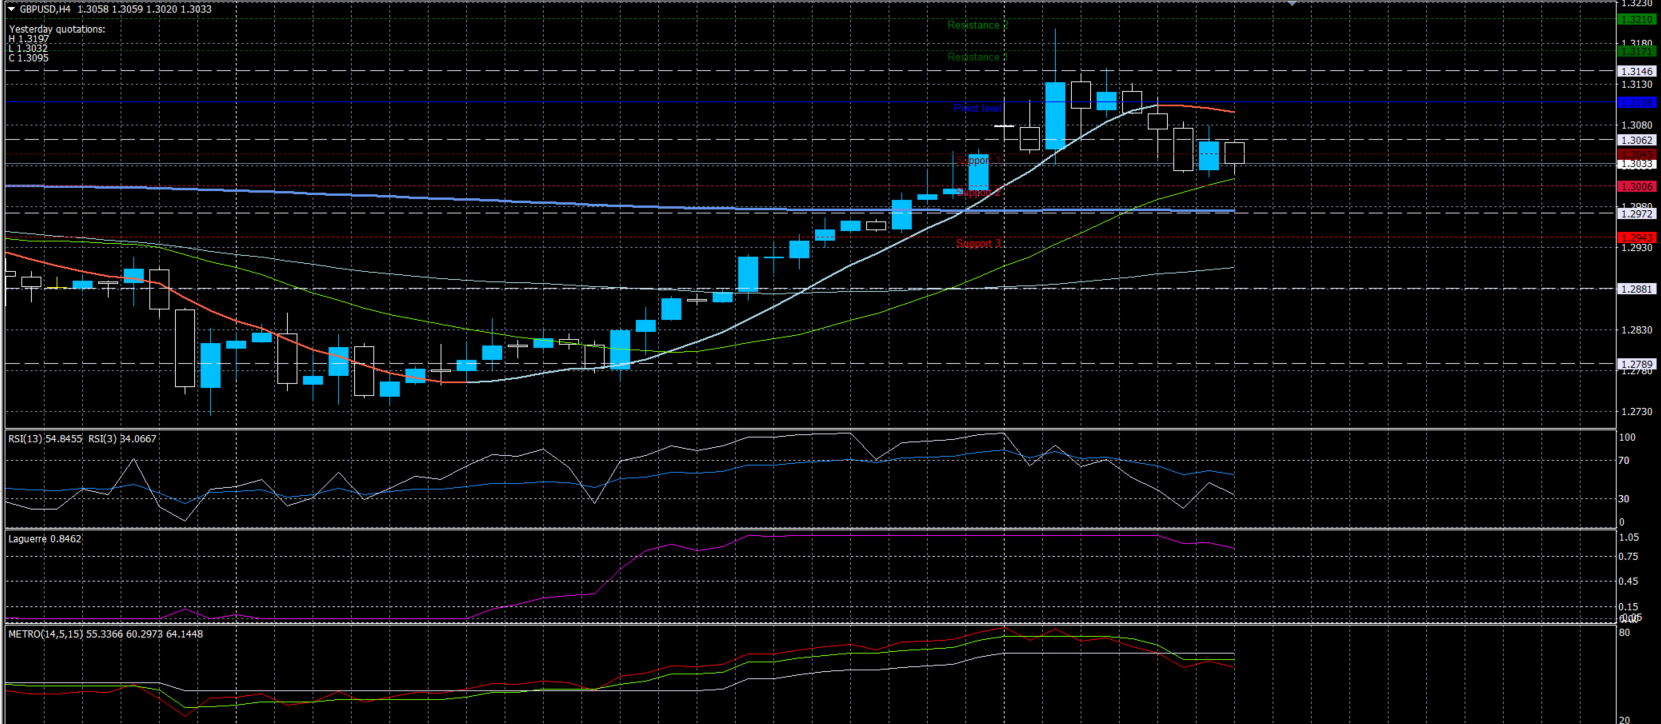Click the RSI(3) 34.0667 indicator label
Screen dimensions: 1661x724
point(123,439)
